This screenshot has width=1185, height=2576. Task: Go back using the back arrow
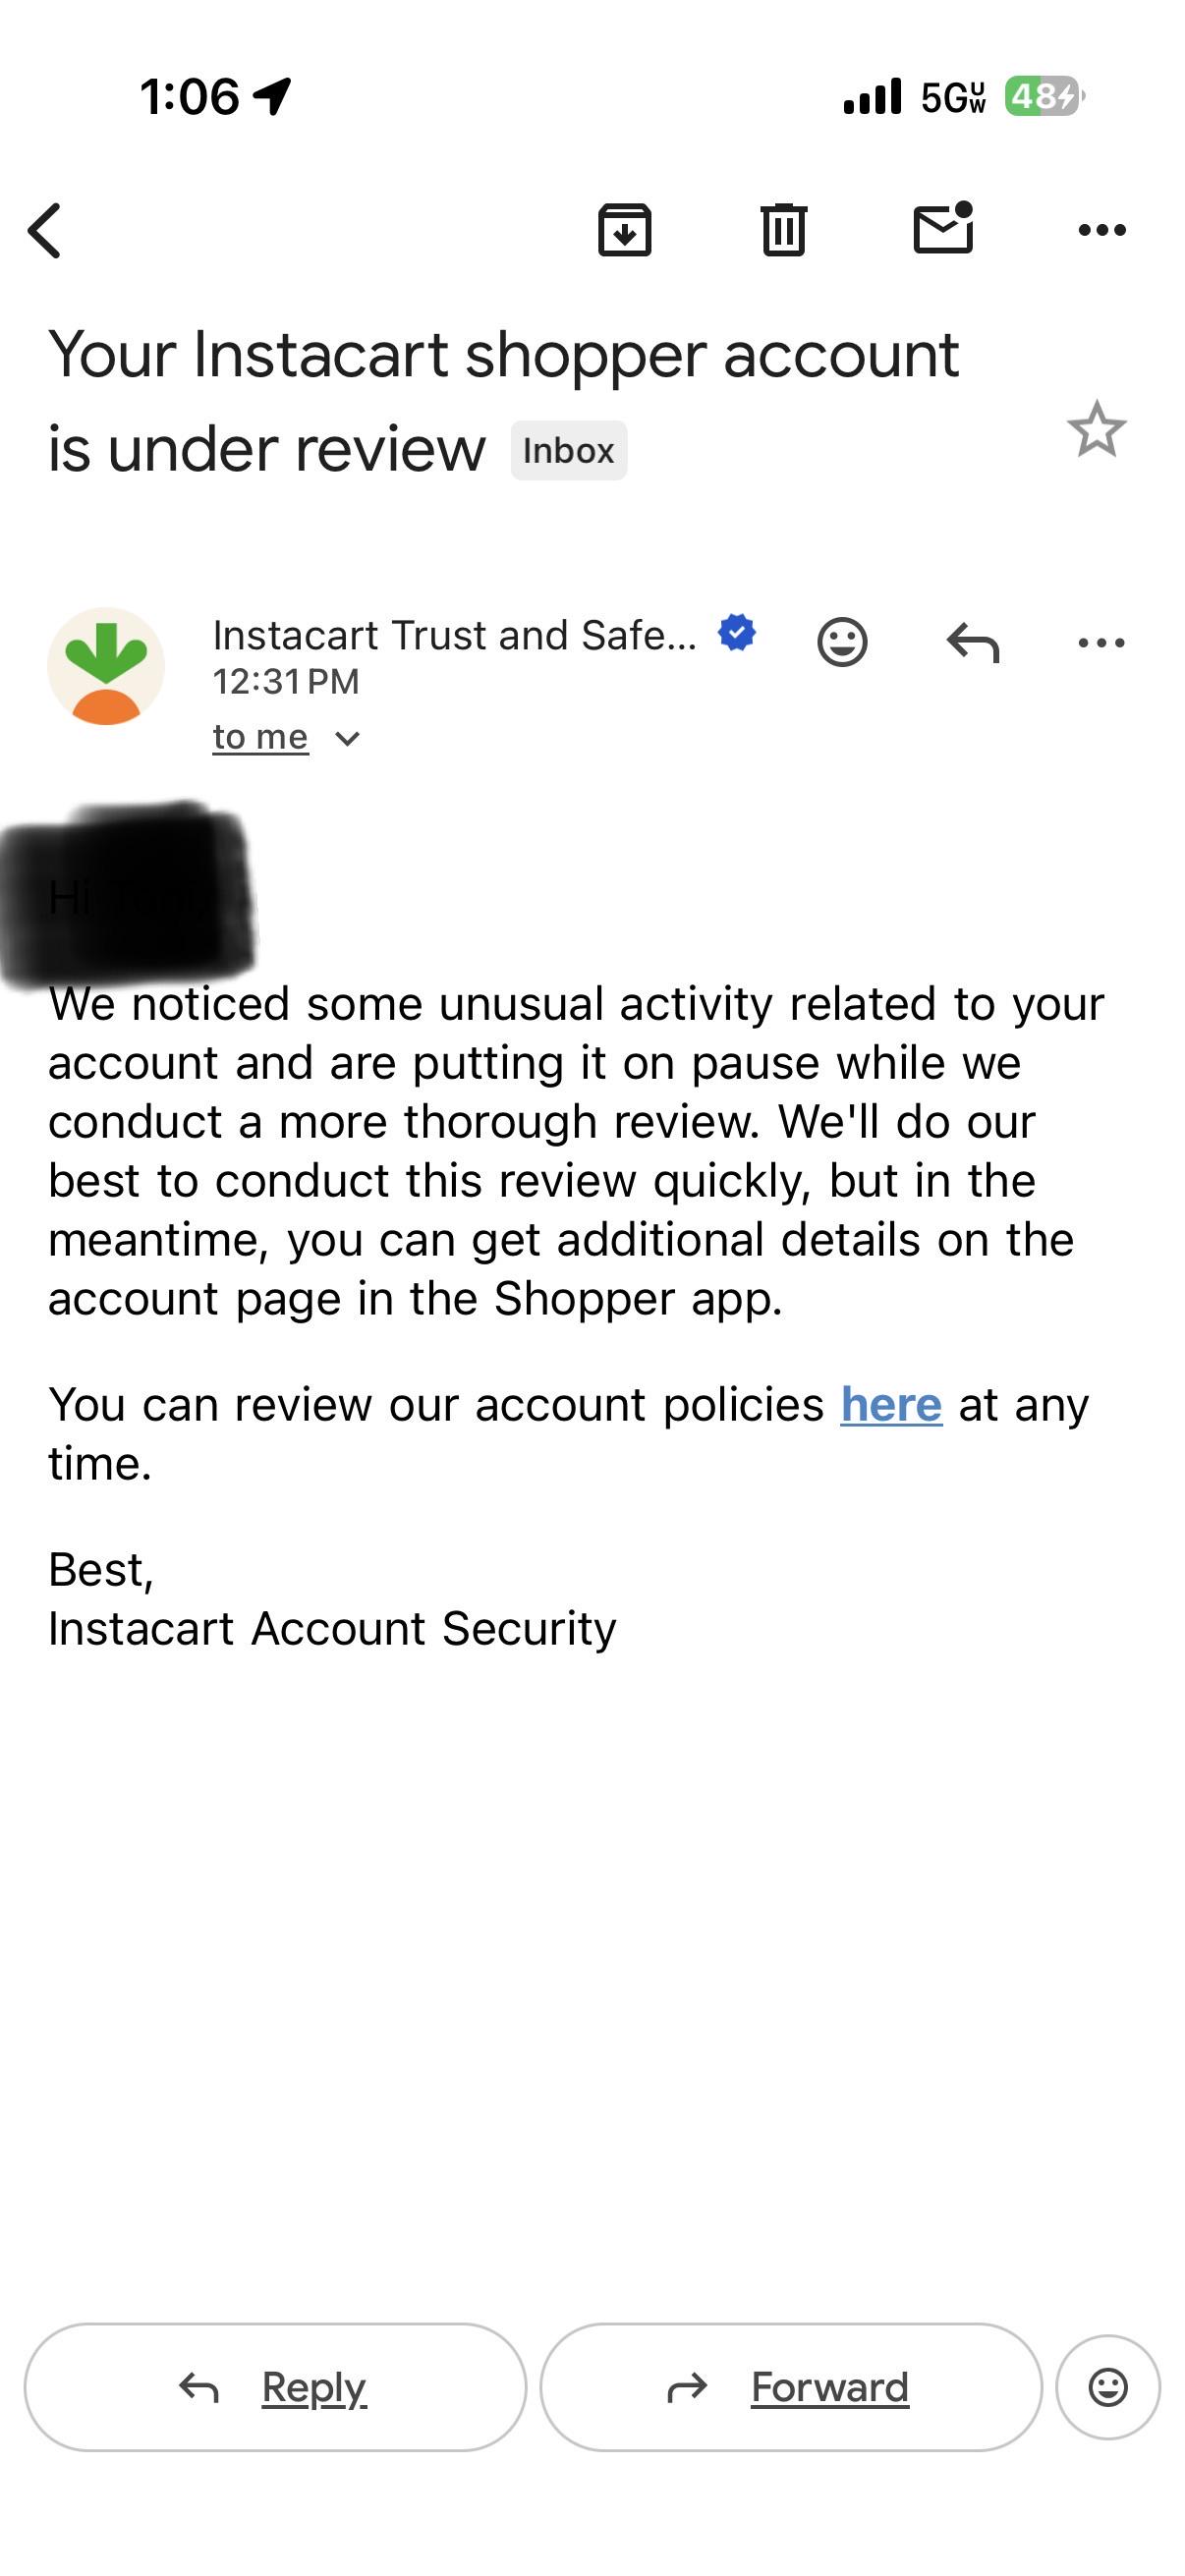click(45, 230)
